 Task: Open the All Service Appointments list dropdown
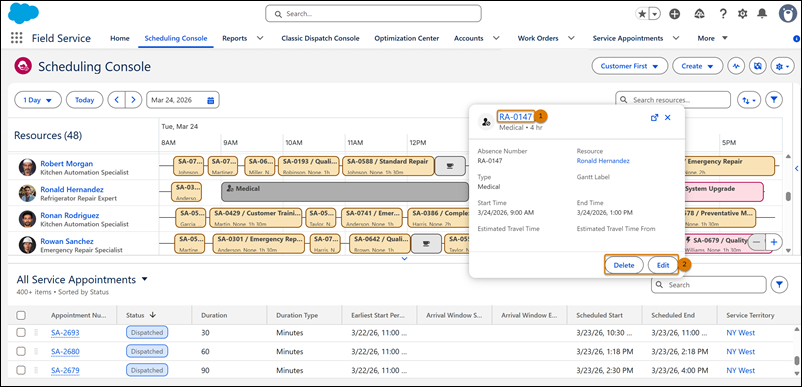(x=144, y=279)
